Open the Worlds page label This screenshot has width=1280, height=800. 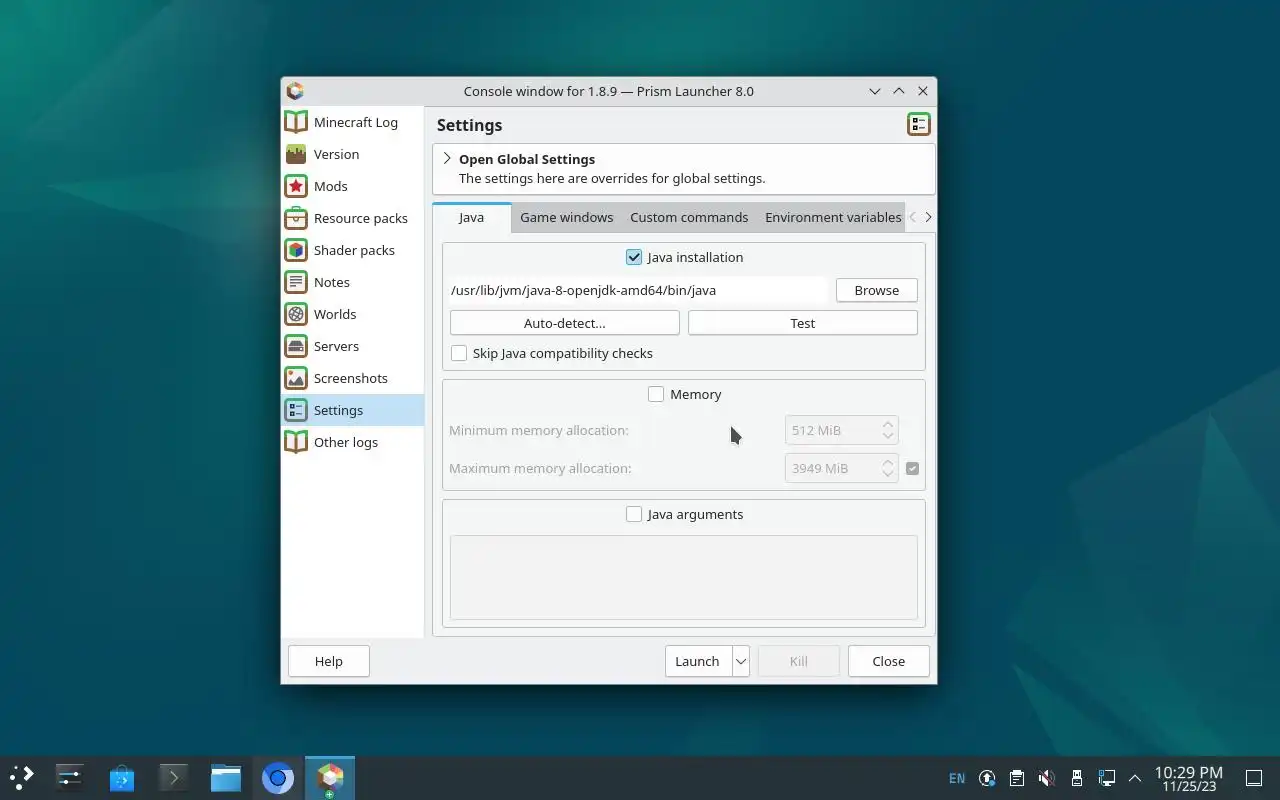[x=335, y=314]
